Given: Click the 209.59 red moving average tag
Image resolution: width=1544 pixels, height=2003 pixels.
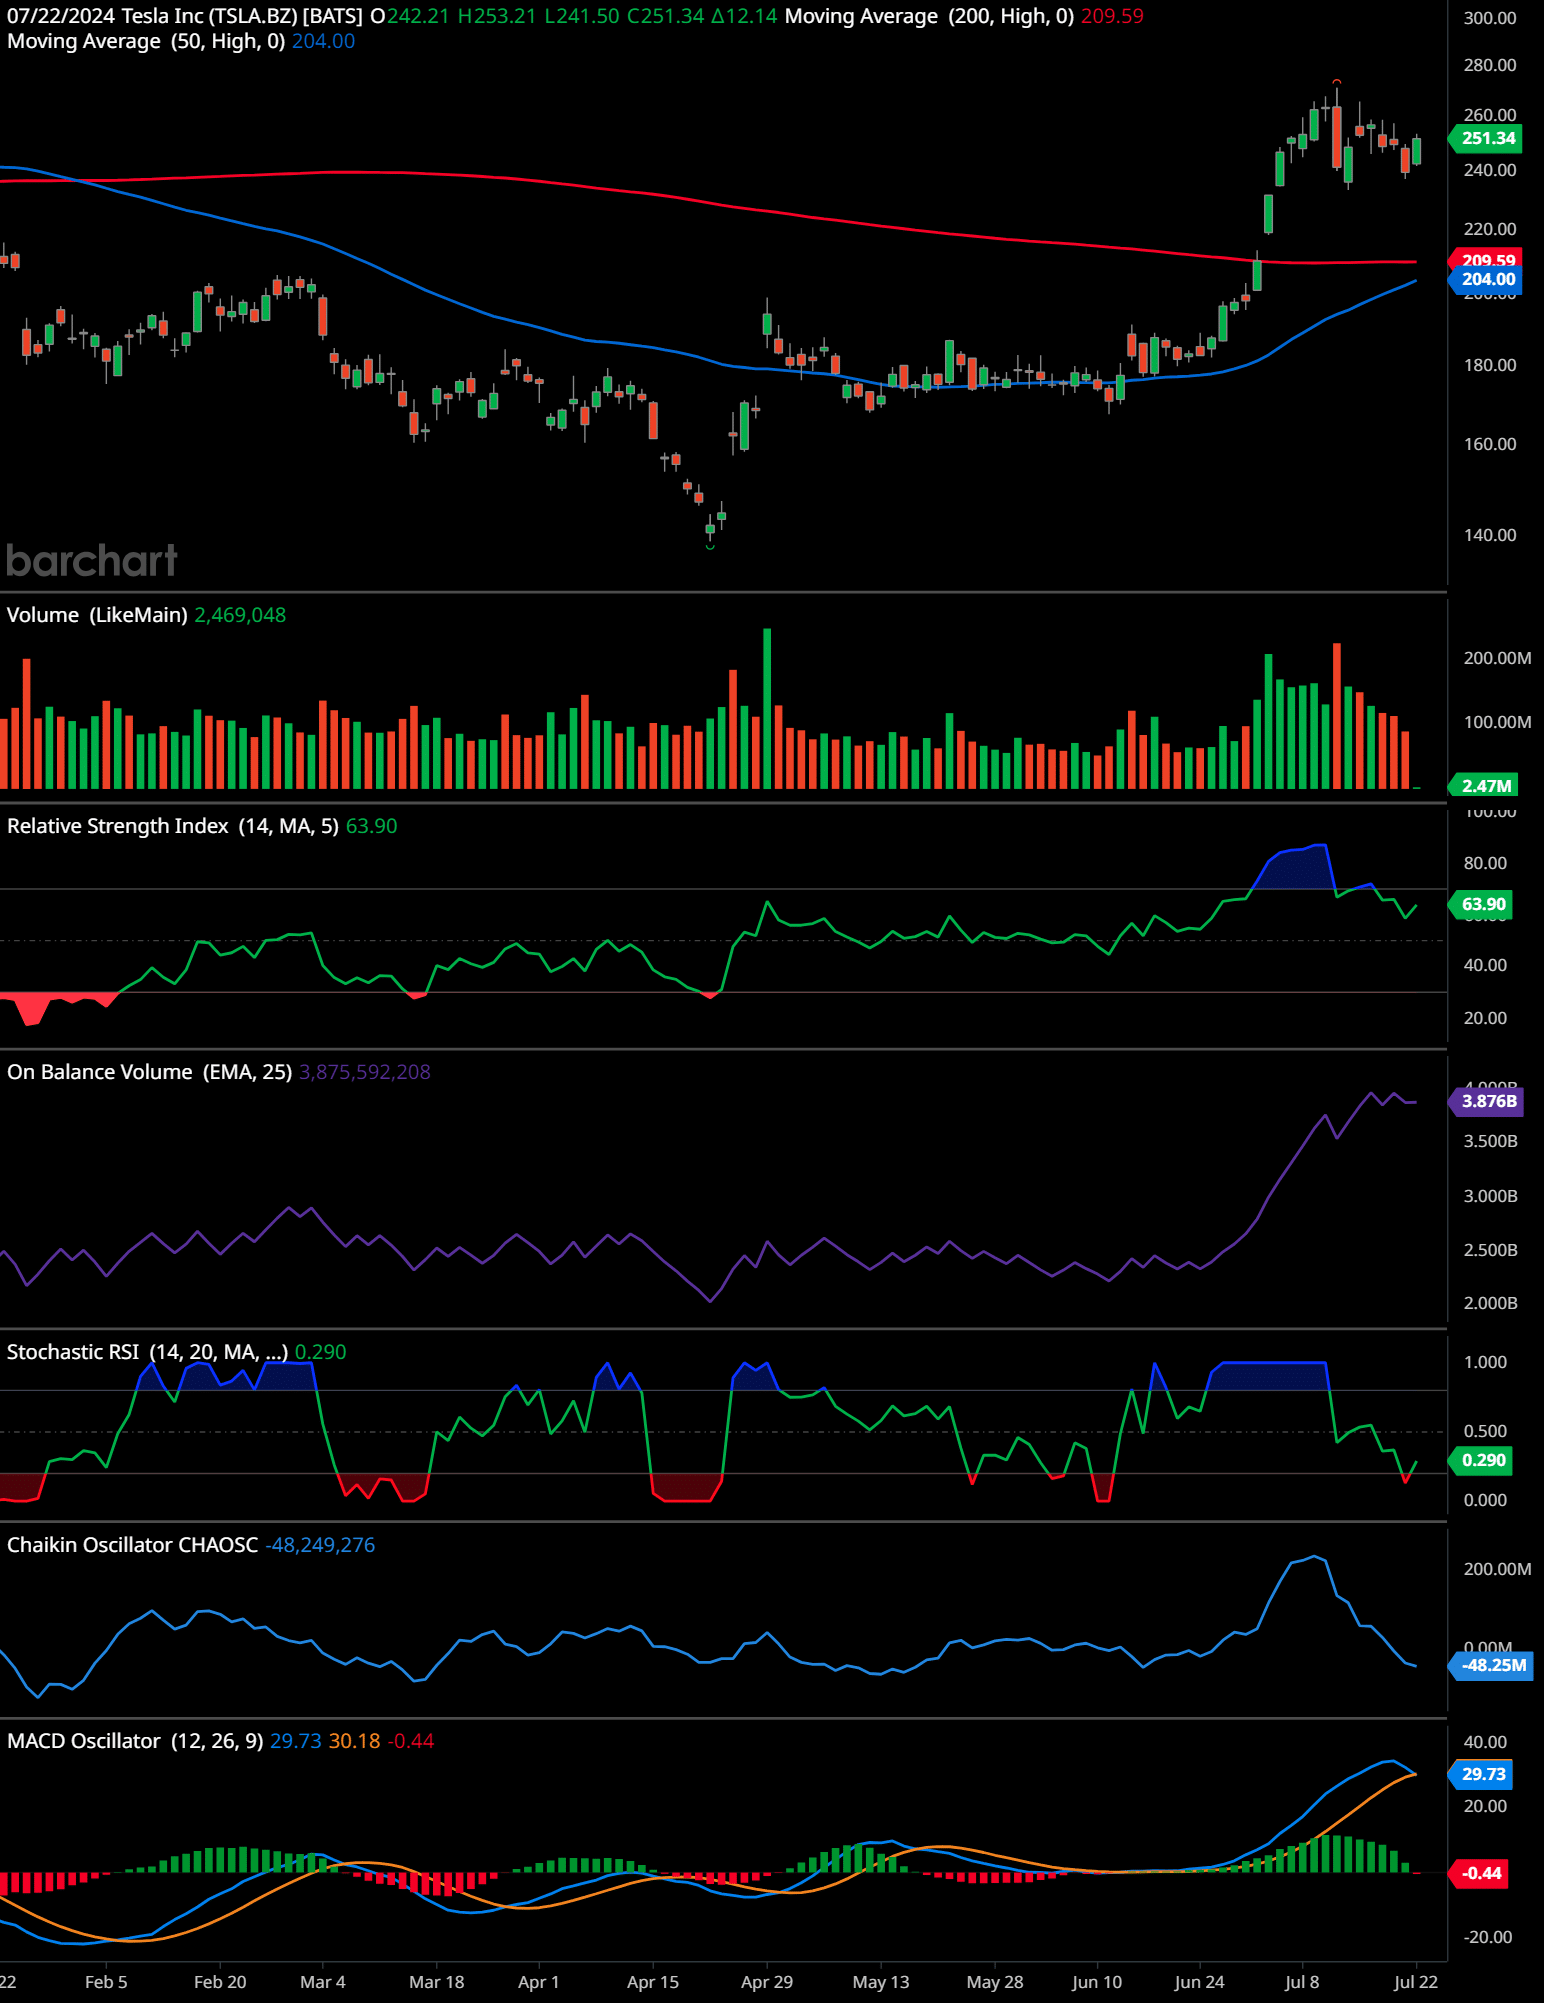Looking at the screenshot, I should 1486,258.
